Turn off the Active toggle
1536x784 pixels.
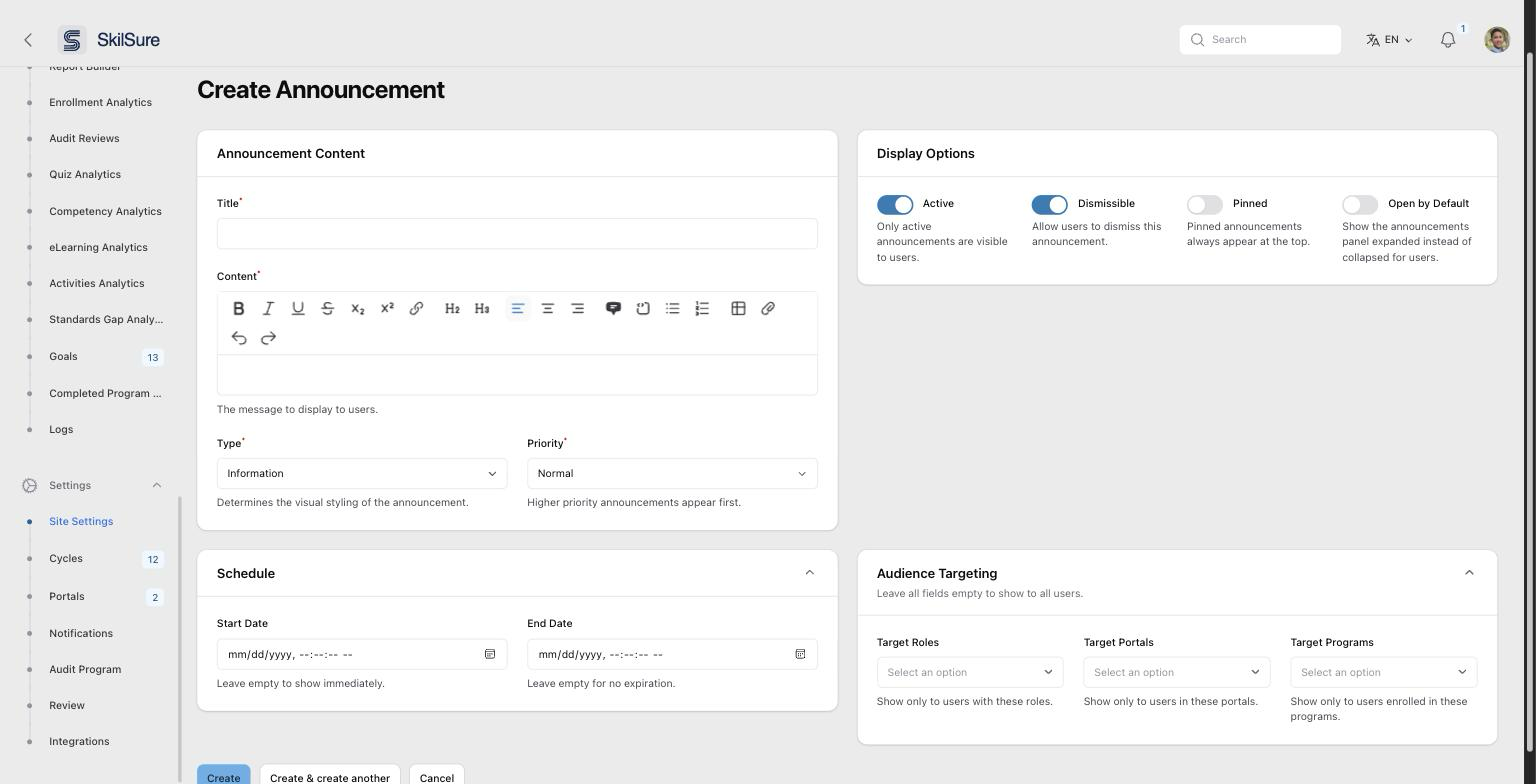point(895,204)
